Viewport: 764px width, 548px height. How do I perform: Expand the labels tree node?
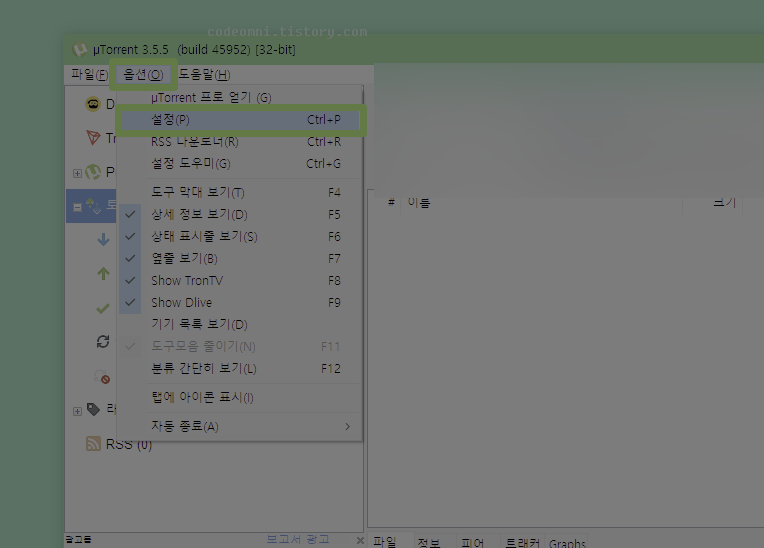click(x=77, y=411)
